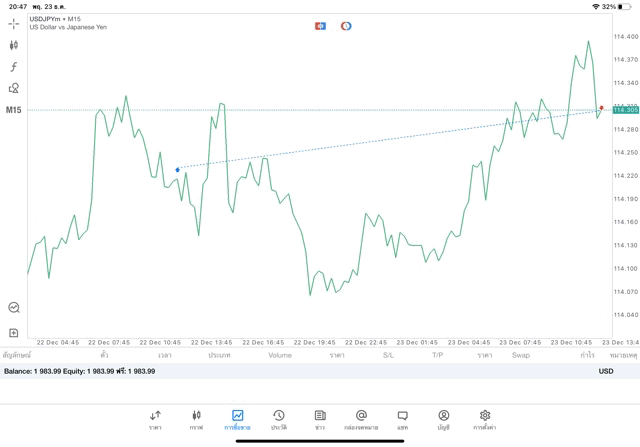This screenshot has height=447, width=640.
Task: Click the circular check icon on left
Action: (x=14, y=308)
